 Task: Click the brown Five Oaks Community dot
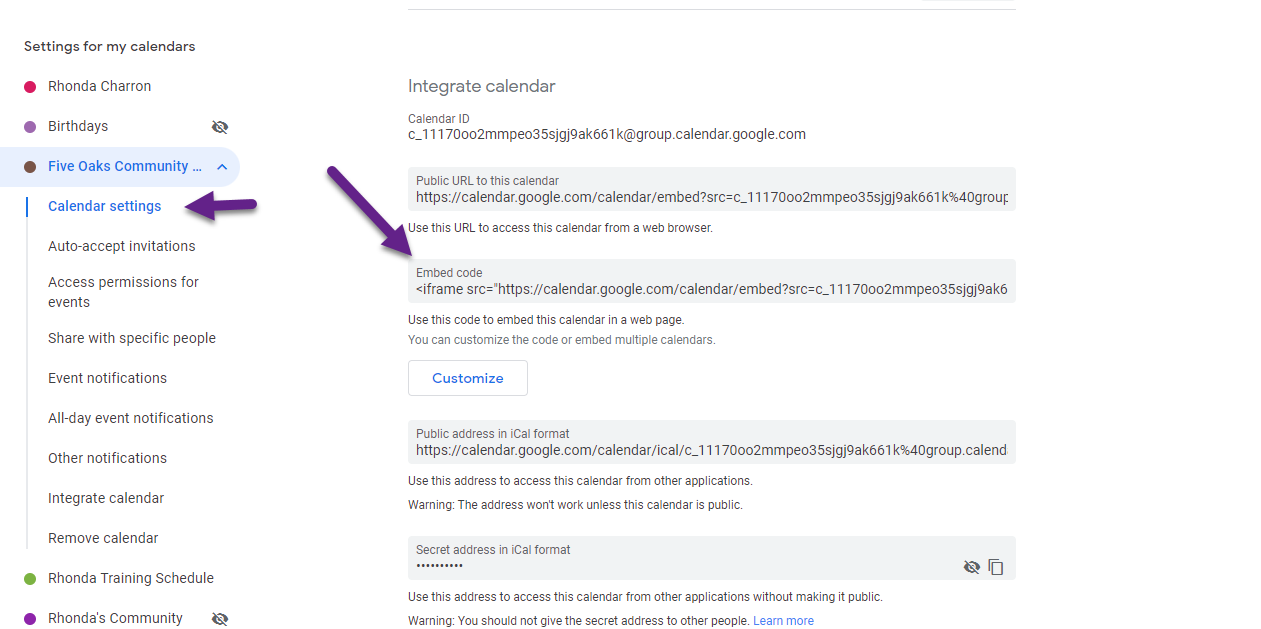tap(30, 167)
